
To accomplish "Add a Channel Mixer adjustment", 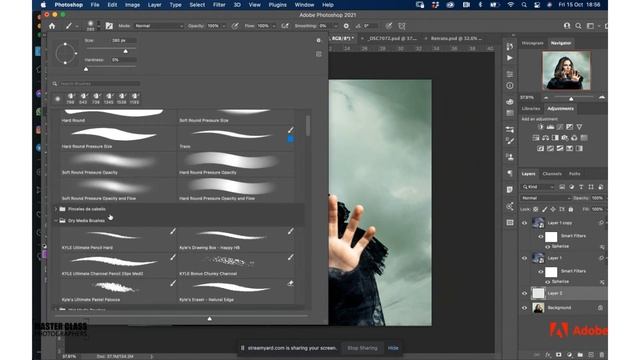I will coord(574,138).
